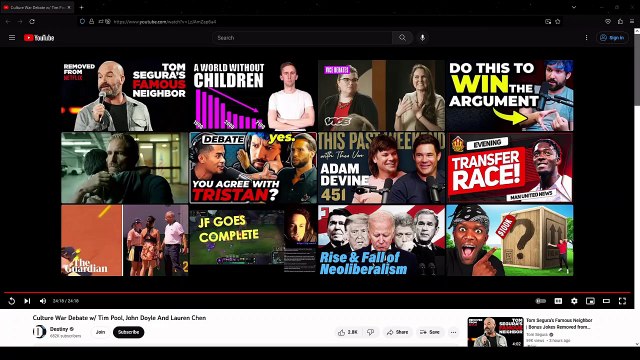Open JF Goes Complete endscreen video
The width and height of the screenshot is (640, 360).
(x=253, y=240)
